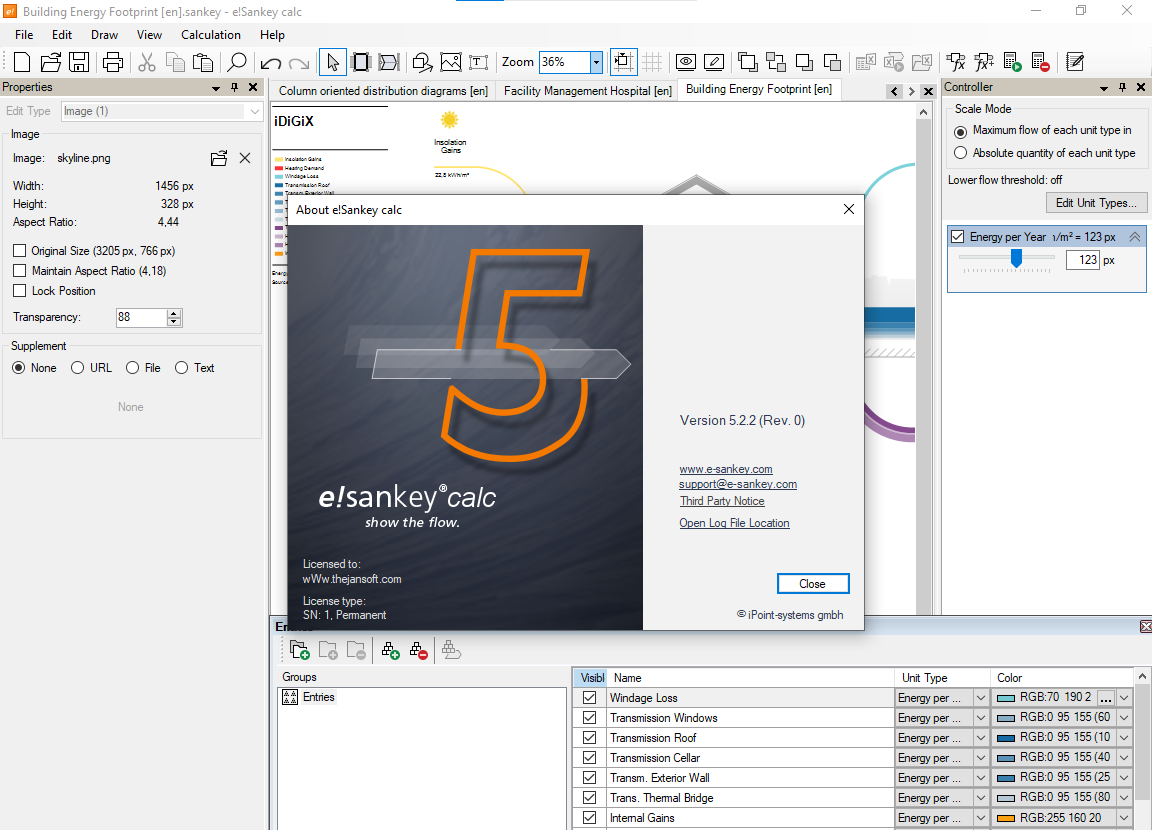The height and width of the screenshot is (830, 1152).
Task: Adjust the Energy per Year scale slider
Action: coord(1016,258)
